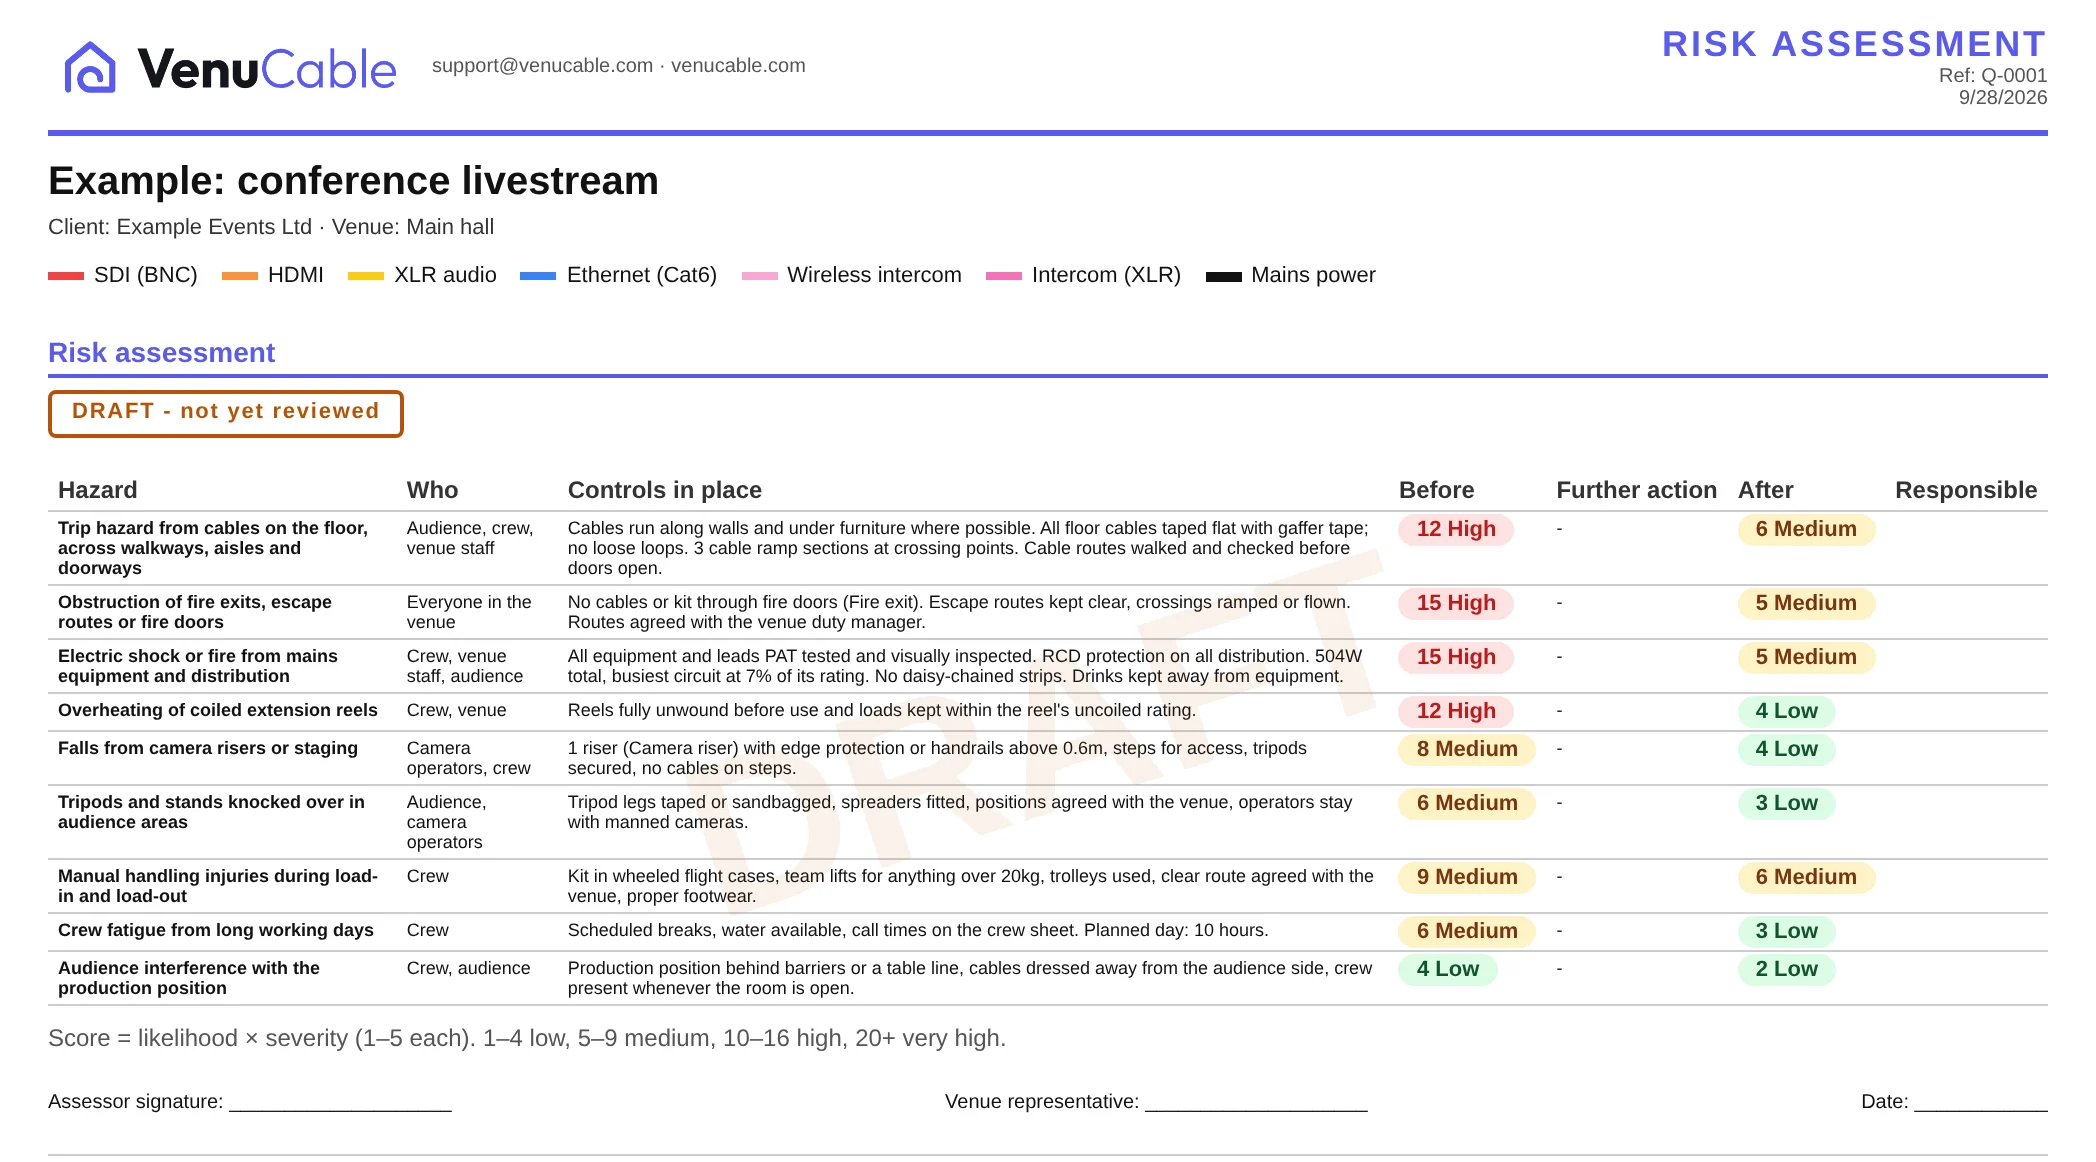Click 4 Low badge in Overheating reels row
Screen dimensions: 2096x1162
(x=1787, y=712)
